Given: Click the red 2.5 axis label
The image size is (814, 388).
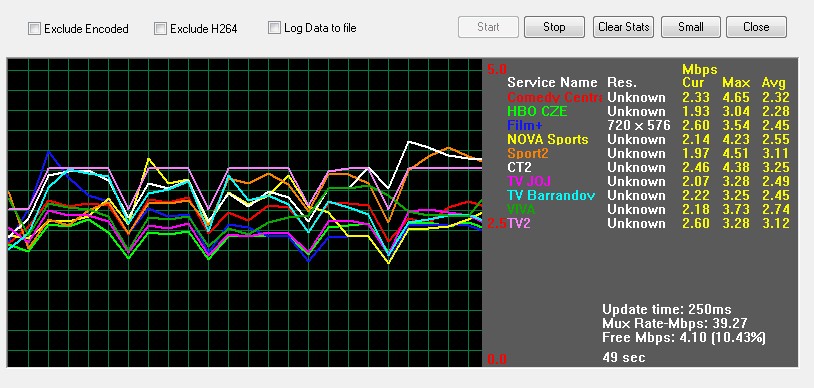Looking at the screenshot, I should pyautogui.click(x=497, y=224).
